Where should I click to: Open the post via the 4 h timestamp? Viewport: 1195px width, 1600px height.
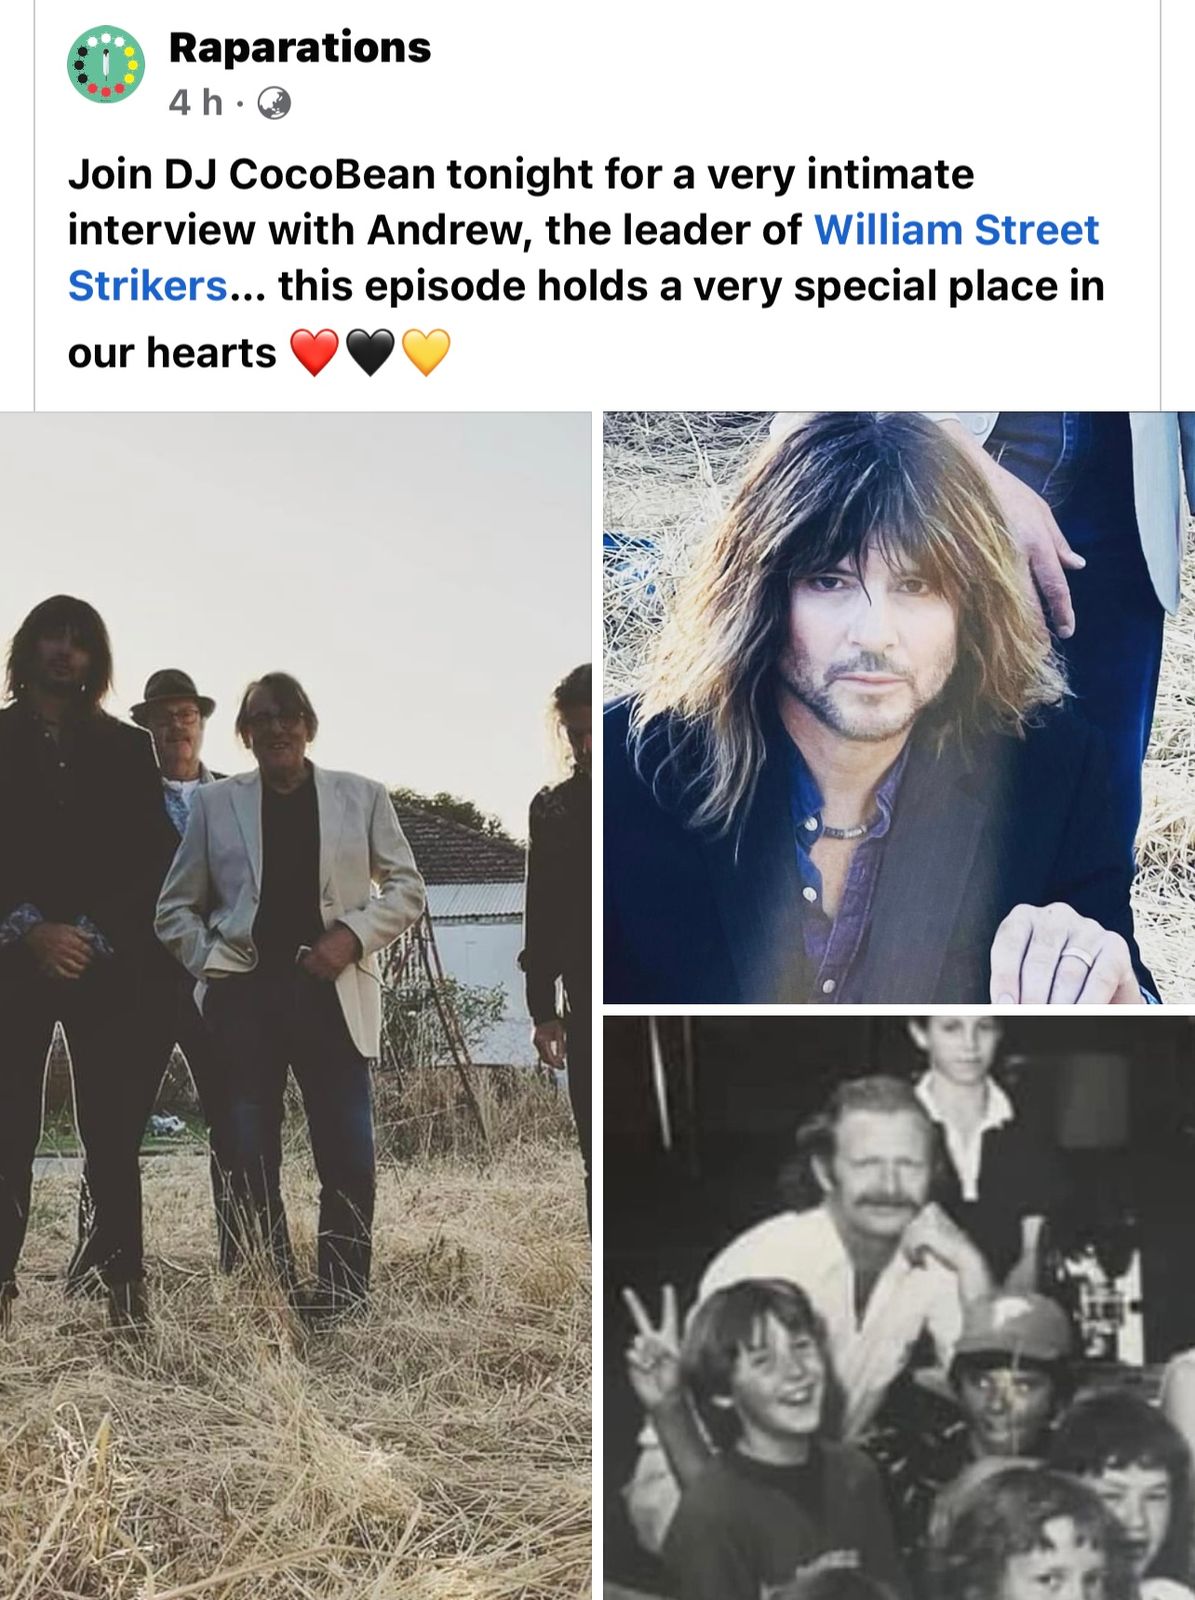[x=195, y=102]
